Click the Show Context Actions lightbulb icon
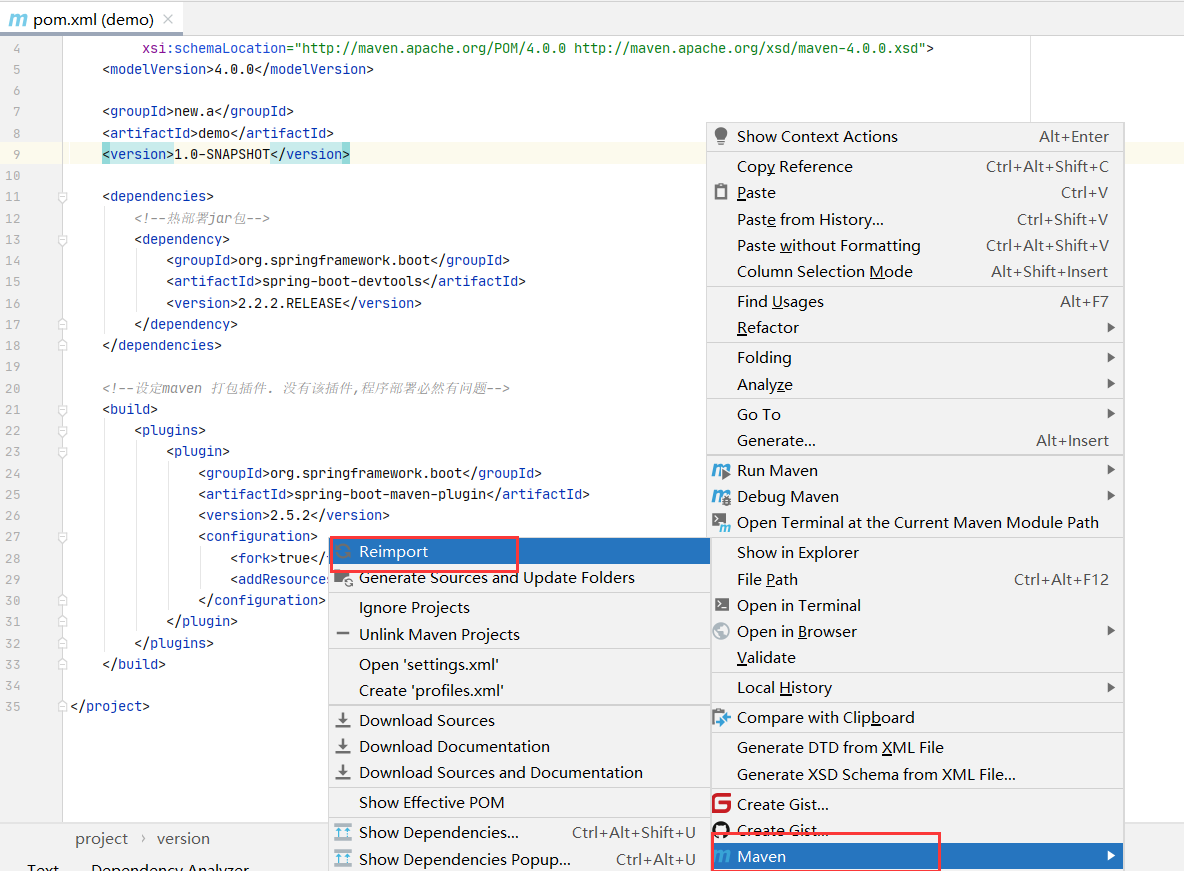 pyautogui.click(x=721, y=136)
